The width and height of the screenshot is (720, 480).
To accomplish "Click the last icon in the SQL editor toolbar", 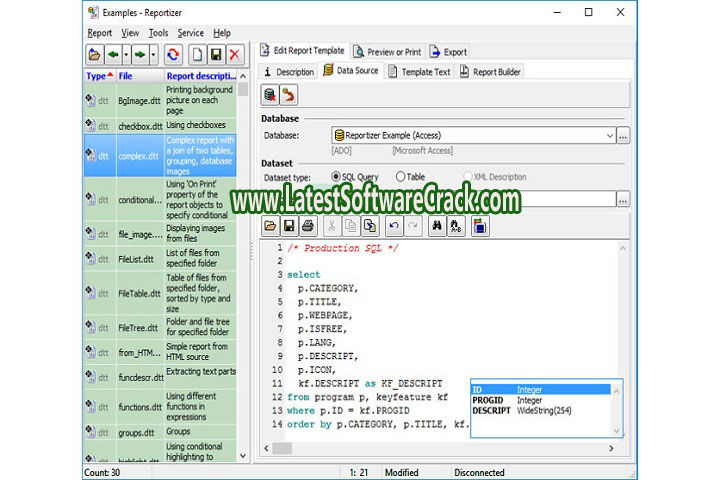I will [x=480, y=226].
